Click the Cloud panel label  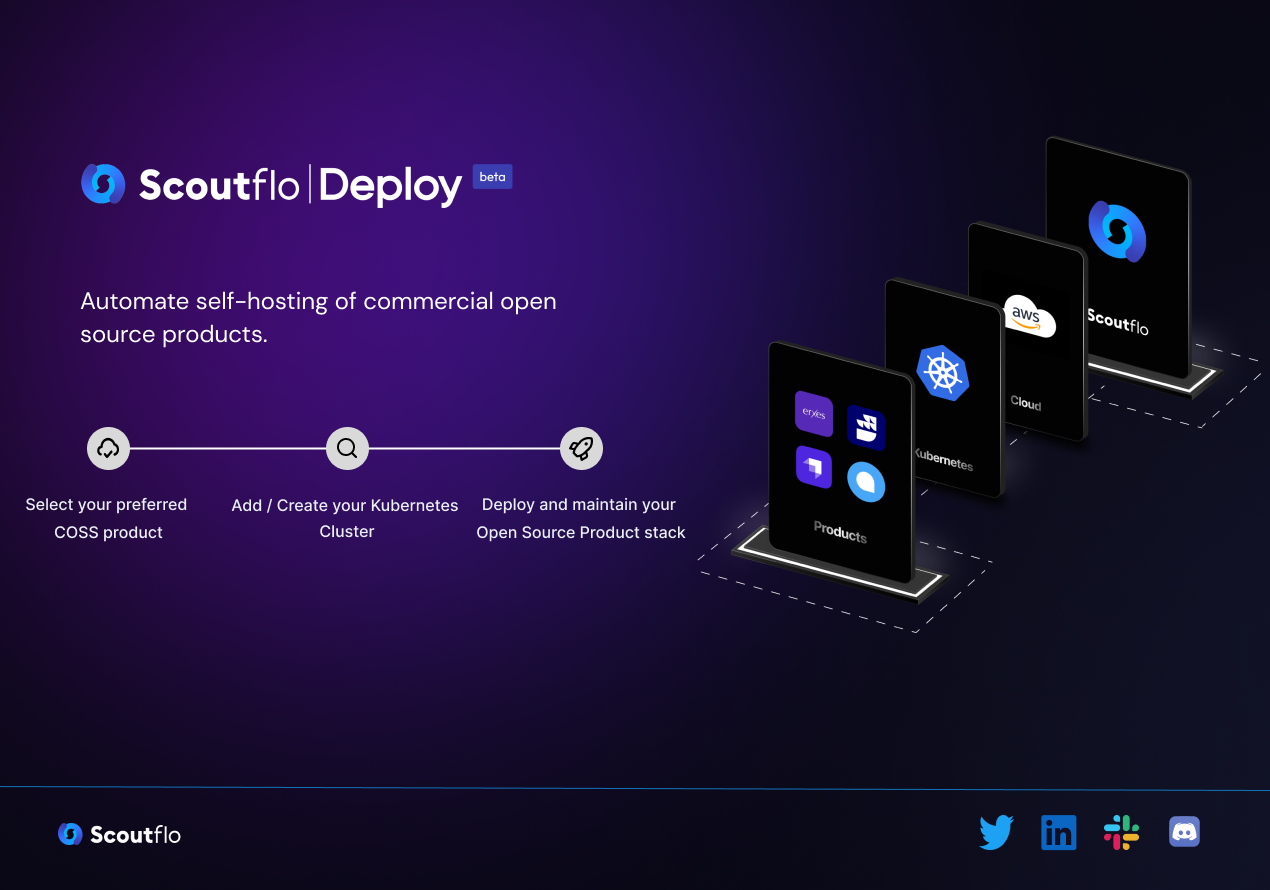[x=1026, y=402]
